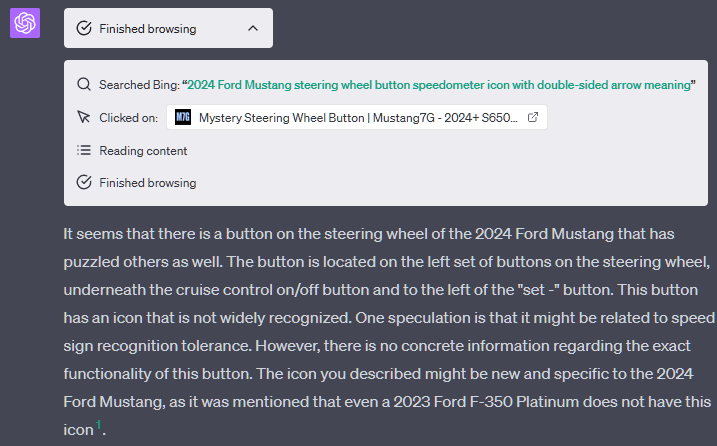Click the checkmark icon in the lower Finished browsing row
This screenshot has height=446, width=717.
84,182
